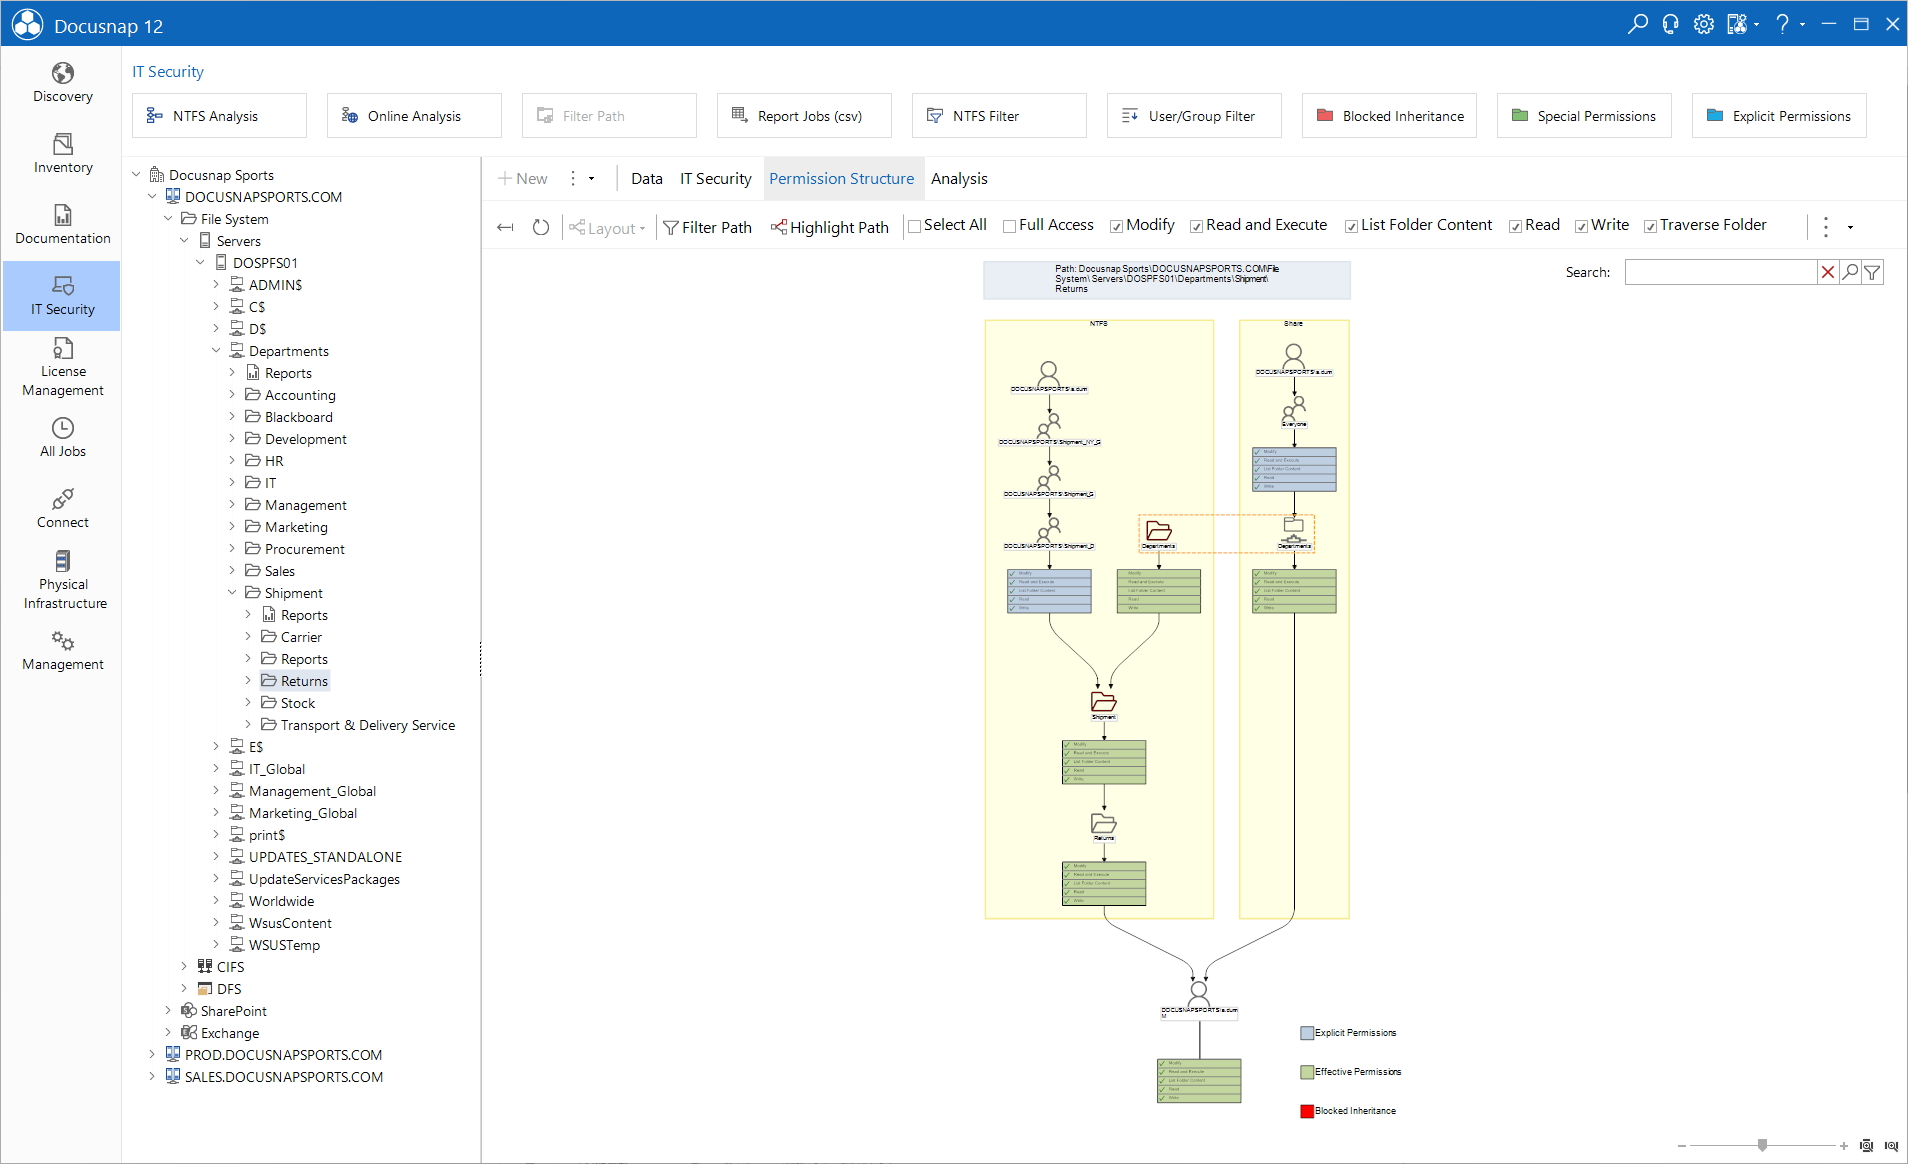
Task: Toggle Read and Execute checkbox
Action: [x=1196, y=226]
